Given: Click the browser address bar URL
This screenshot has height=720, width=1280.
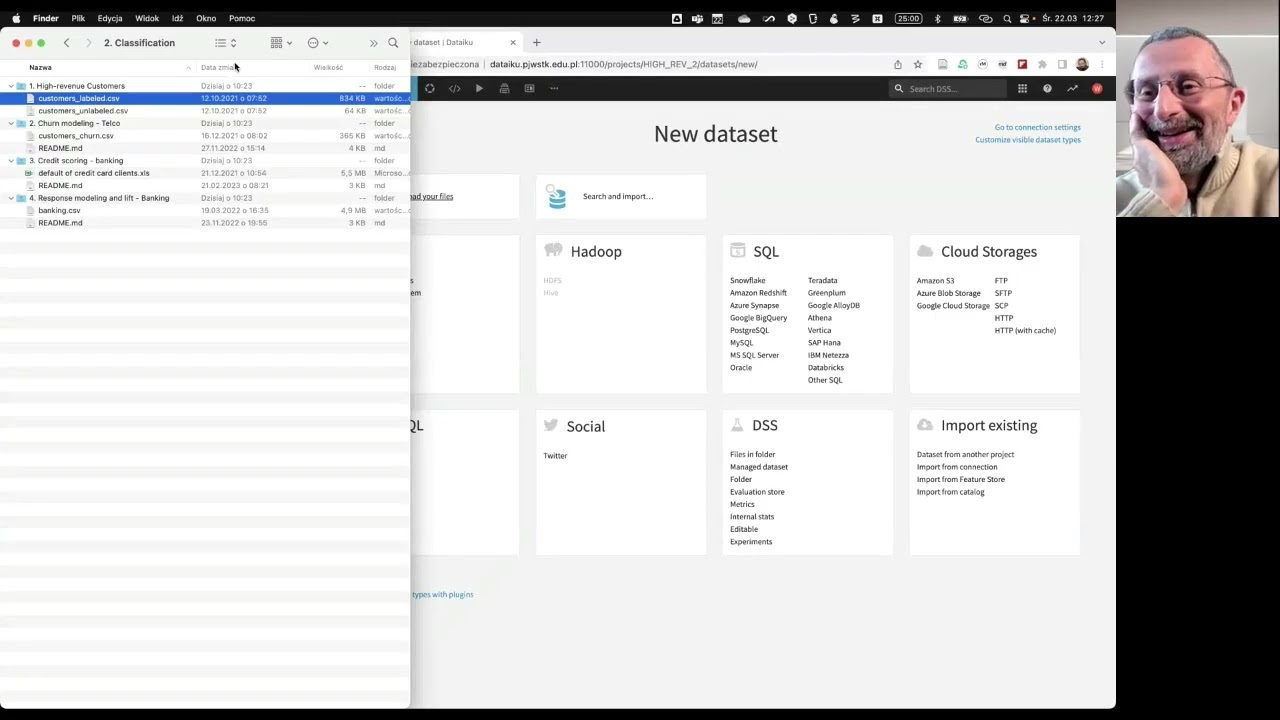Looking at the screenshot, I should (623, 64).
